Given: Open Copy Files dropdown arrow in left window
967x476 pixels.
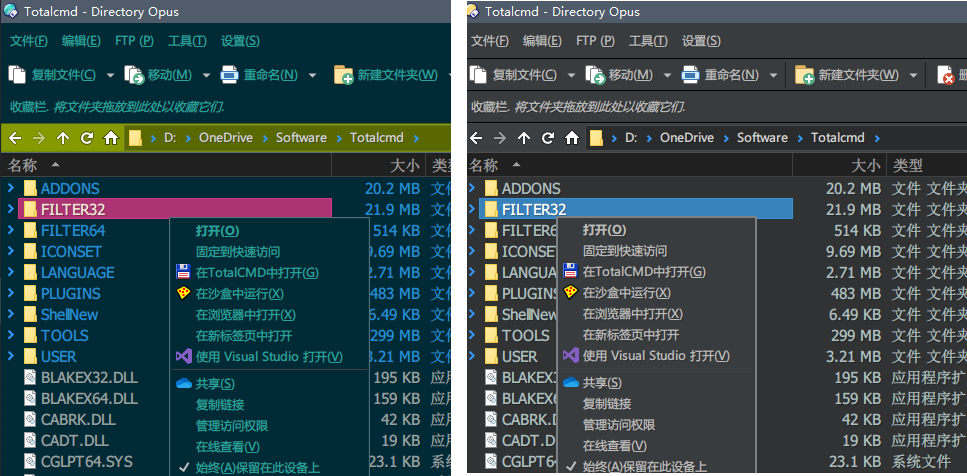Looking at the screenshot, I should point(110,75).
